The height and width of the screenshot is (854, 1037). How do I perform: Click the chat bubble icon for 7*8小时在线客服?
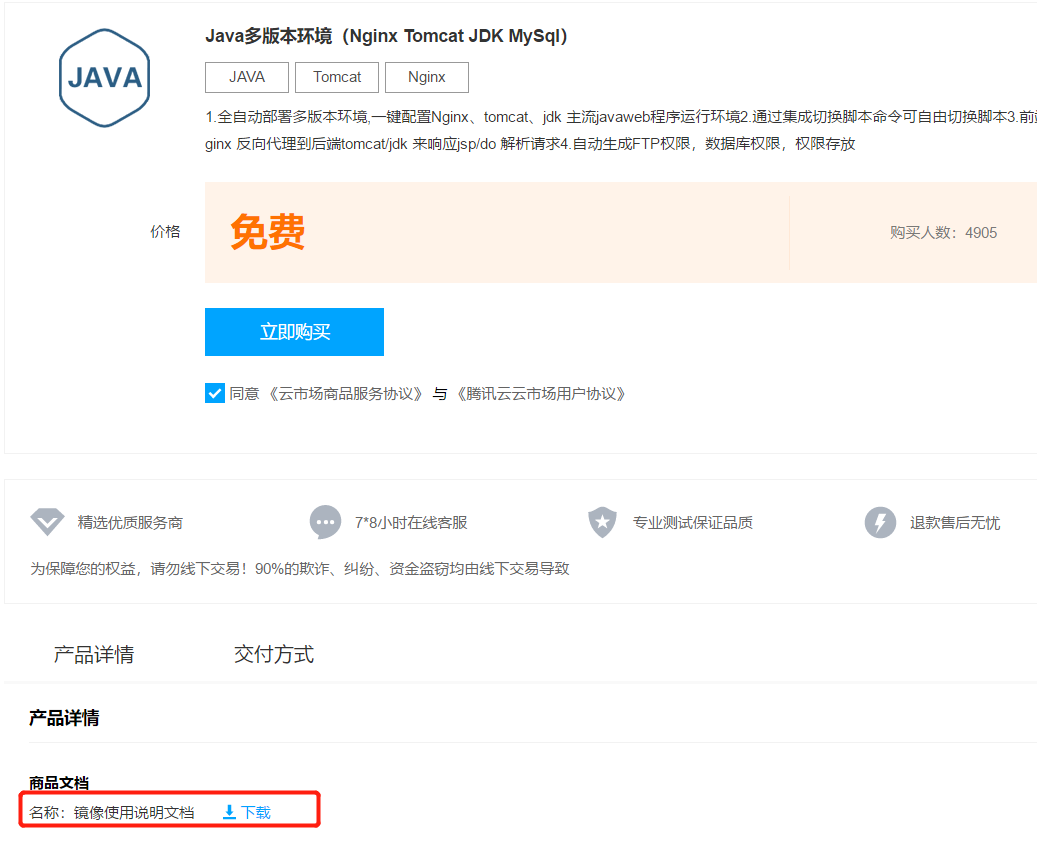324,521
